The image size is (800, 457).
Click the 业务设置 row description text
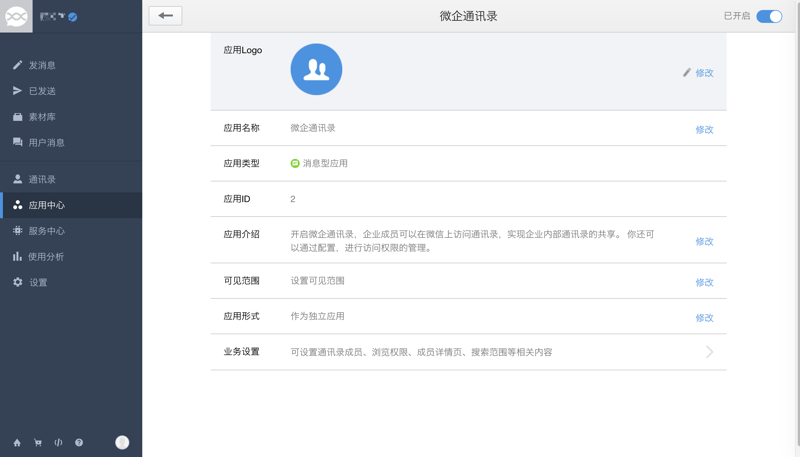tap(421, 352)
